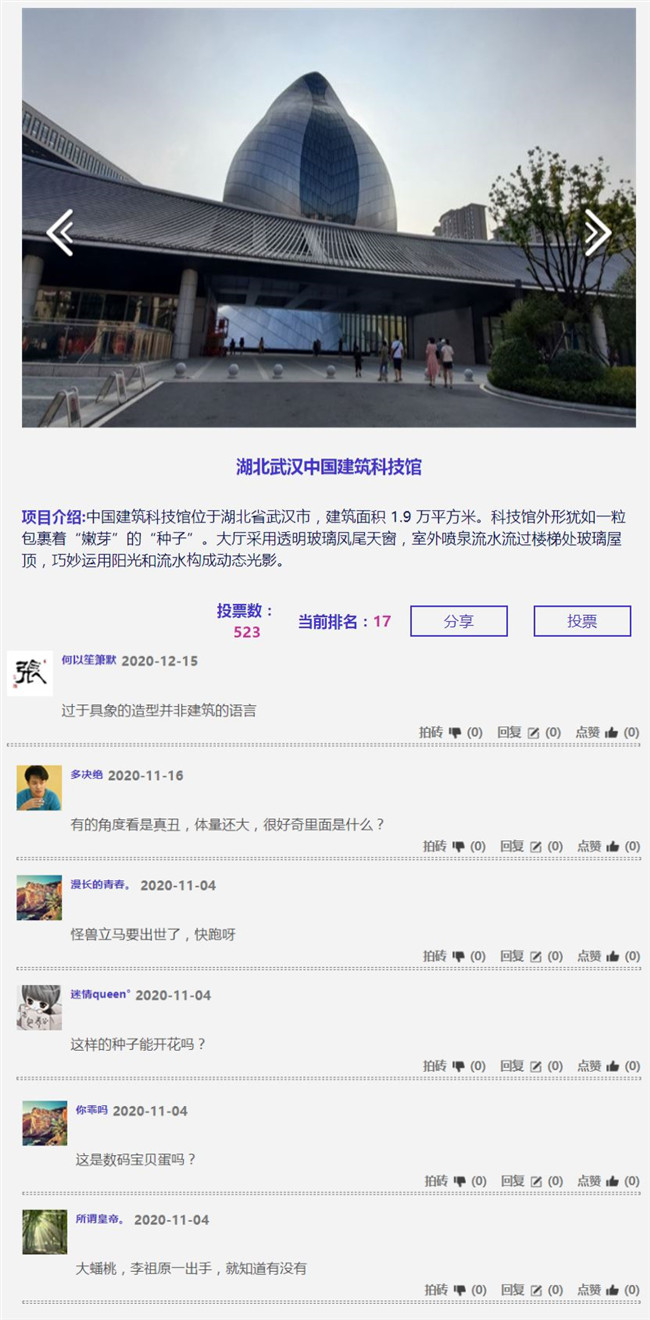Image resolution: width=650 pixels, height=1320 pixels.
Task: Click the 投票 vote button
Action: coord(582,621)
